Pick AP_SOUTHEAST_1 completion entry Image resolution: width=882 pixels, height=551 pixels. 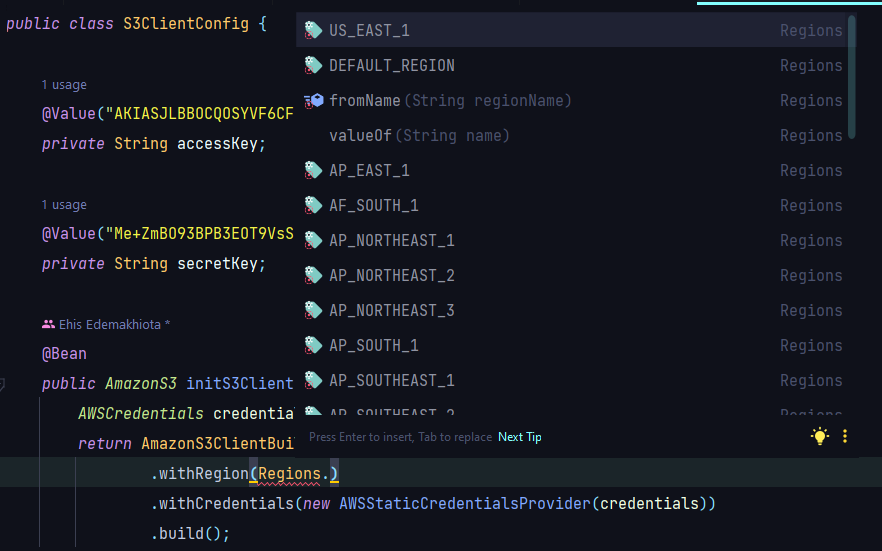click(572, 380)
